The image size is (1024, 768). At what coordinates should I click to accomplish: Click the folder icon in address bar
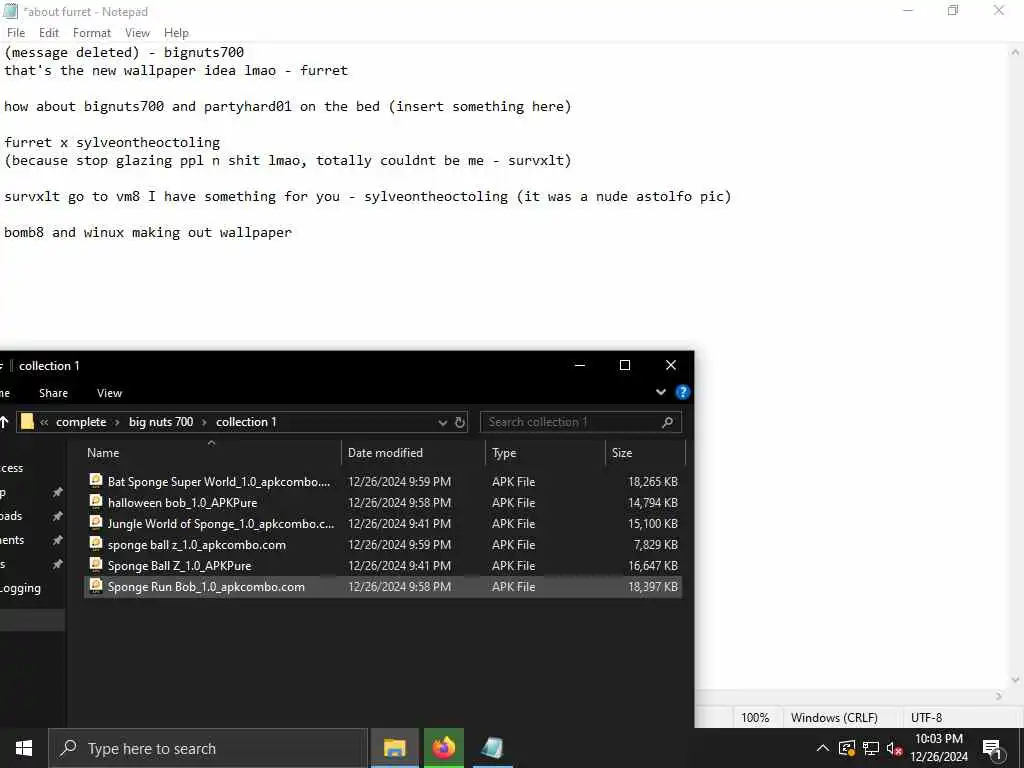point(27,422)
